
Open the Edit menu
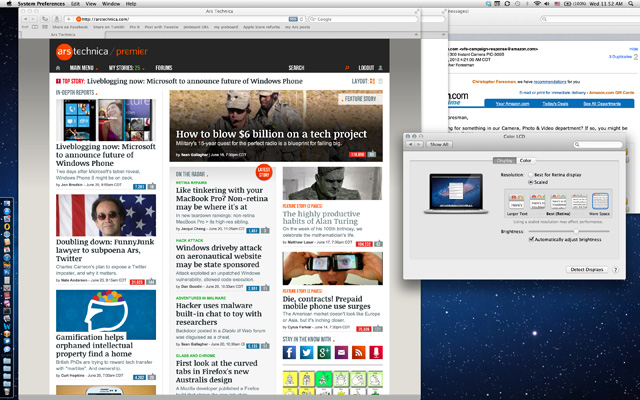(75, 4)
